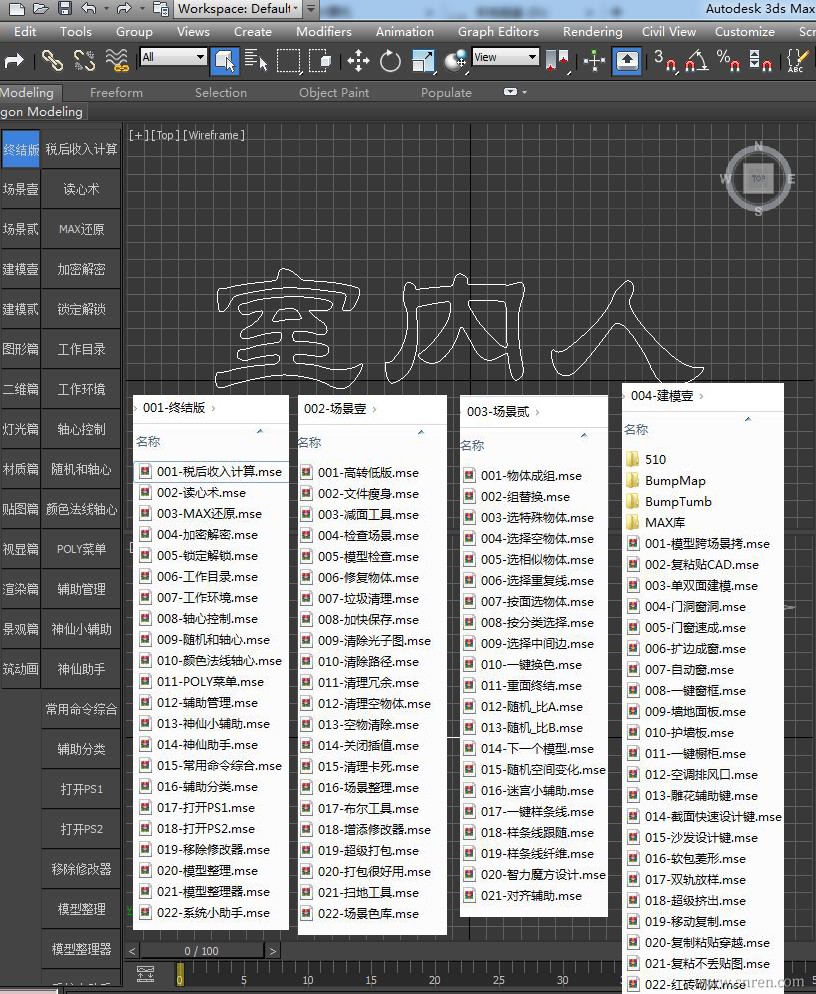Open the BumpMap folder
This screenshot has width=816, height=994.
pyautogui.click(x=666, y=481)
